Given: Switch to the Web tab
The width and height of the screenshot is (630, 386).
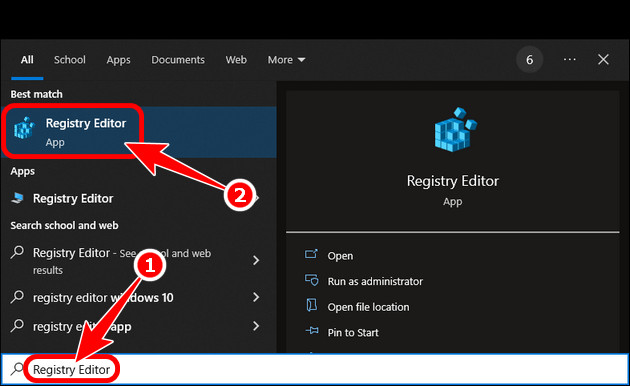Looking at the screenshot, I should (x=236, y=60).
